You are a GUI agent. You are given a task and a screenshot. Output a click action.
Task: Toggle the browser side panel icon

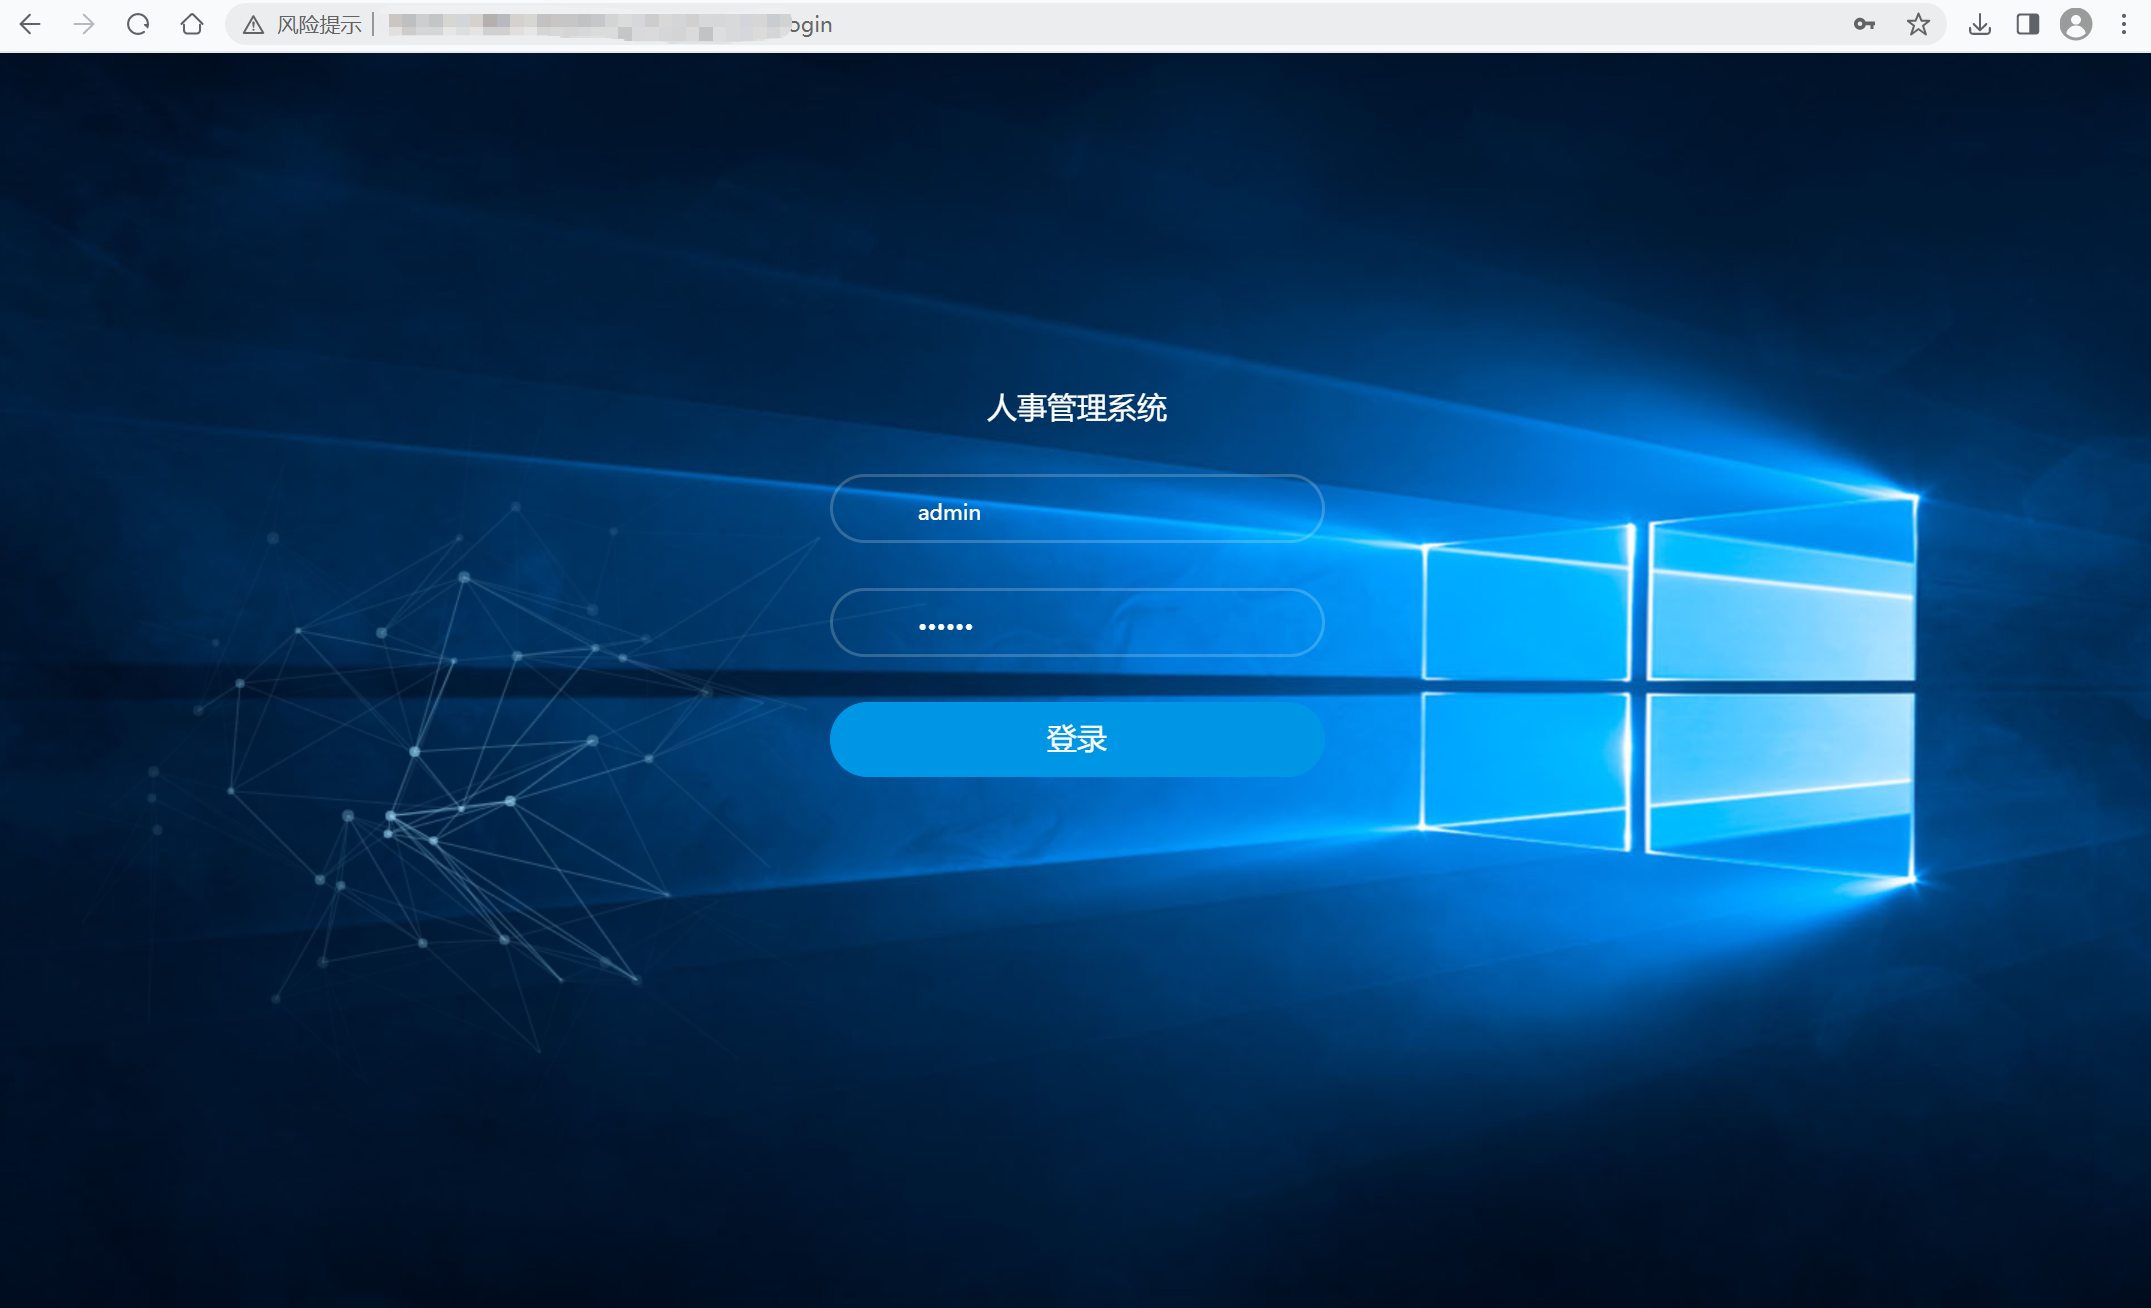click(x=2028, y=24)
